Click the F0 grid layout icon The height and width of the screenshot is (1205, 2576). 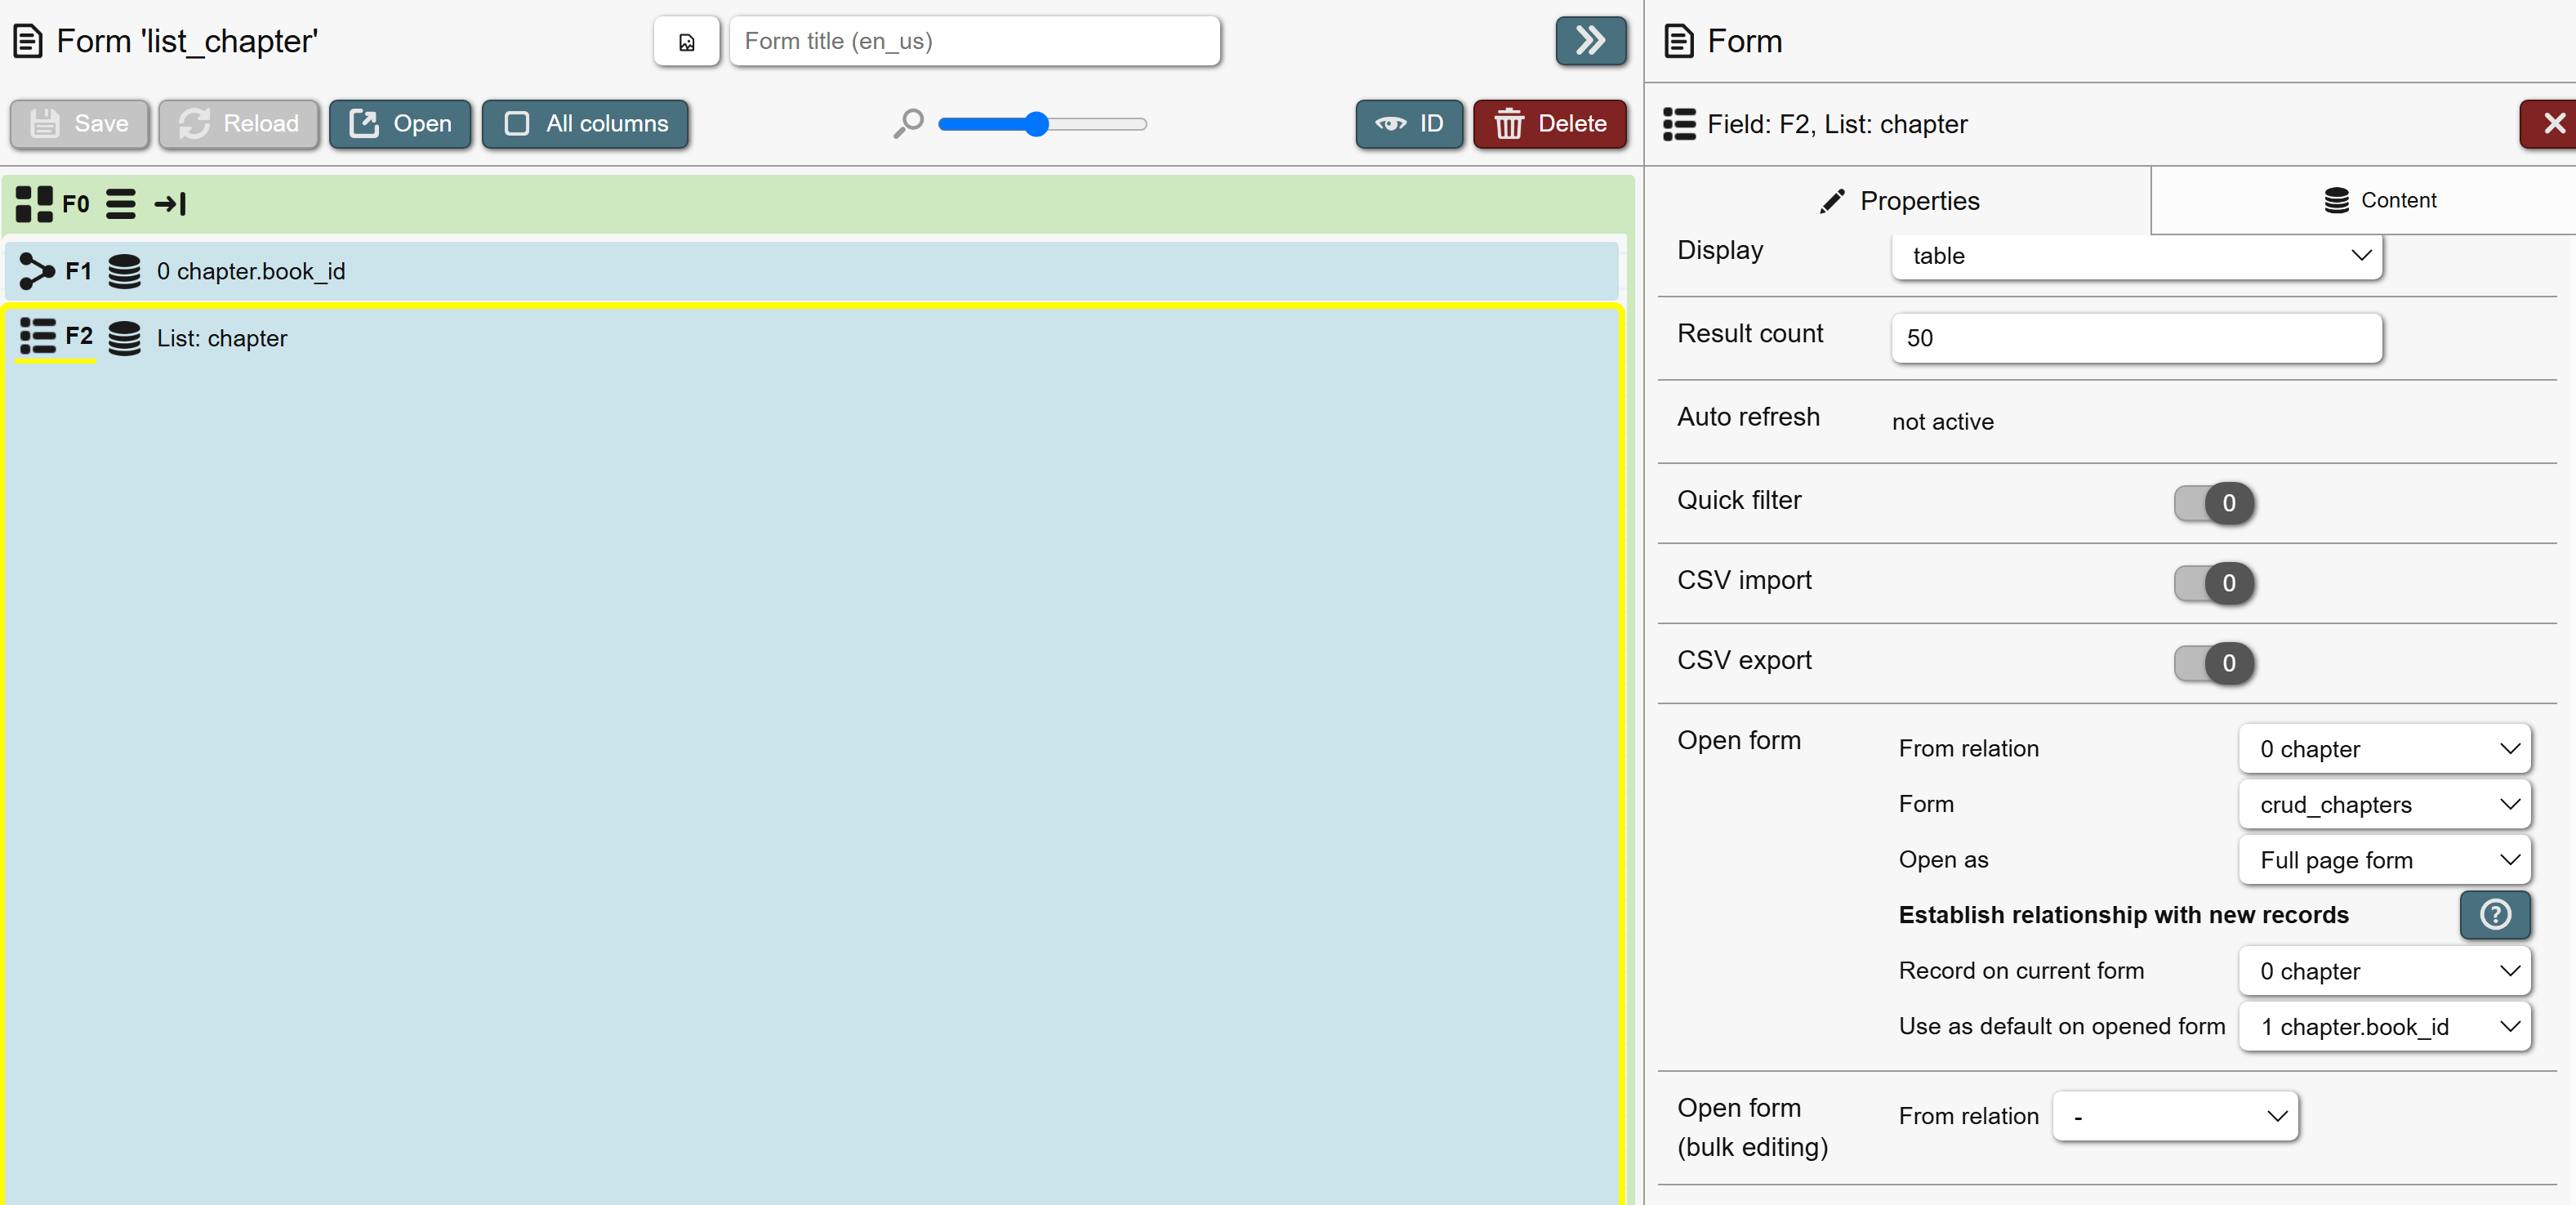34,204
